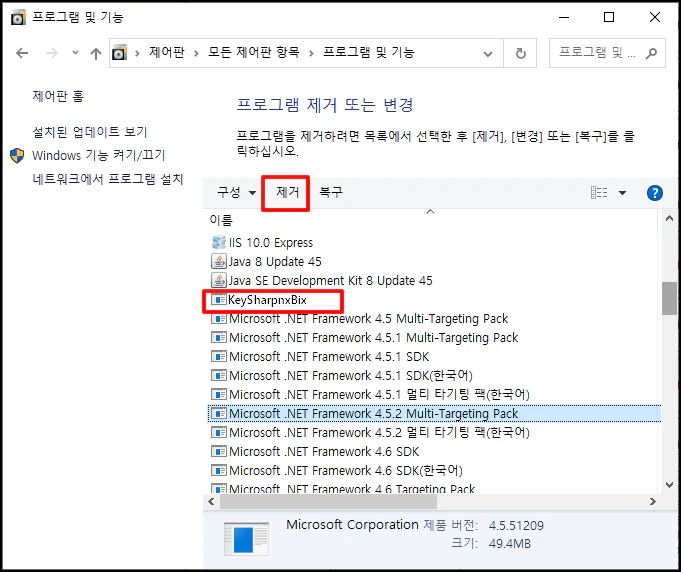Click the vertical scrollbar thumb

coord(669,298)
